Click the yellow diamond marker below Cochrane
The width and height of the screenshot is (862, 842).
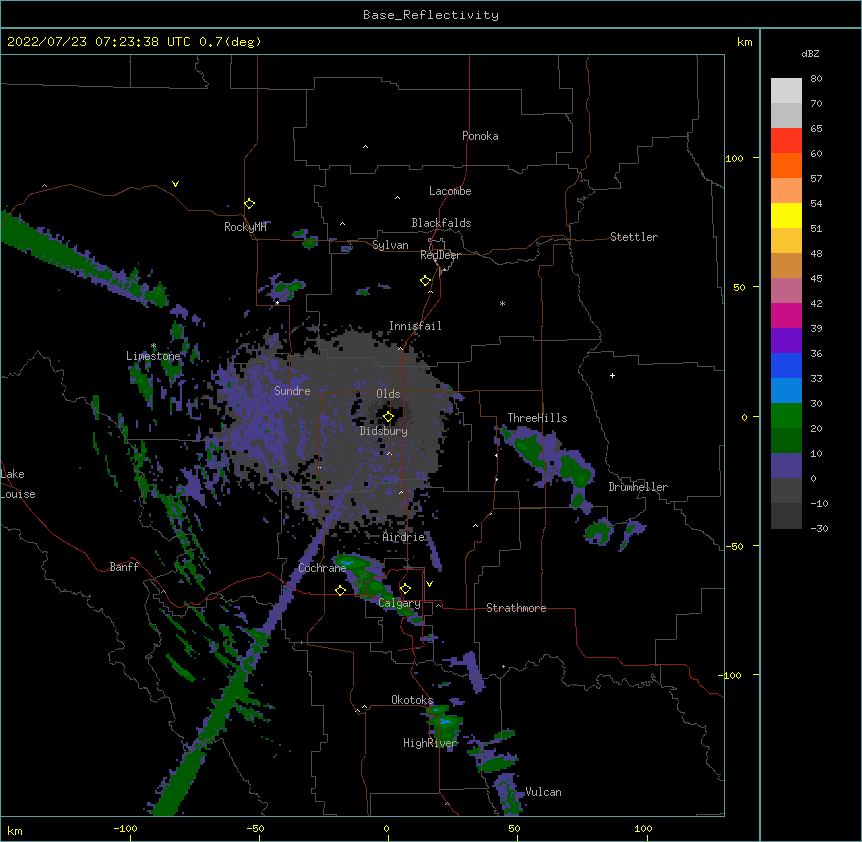coord(340,590)
